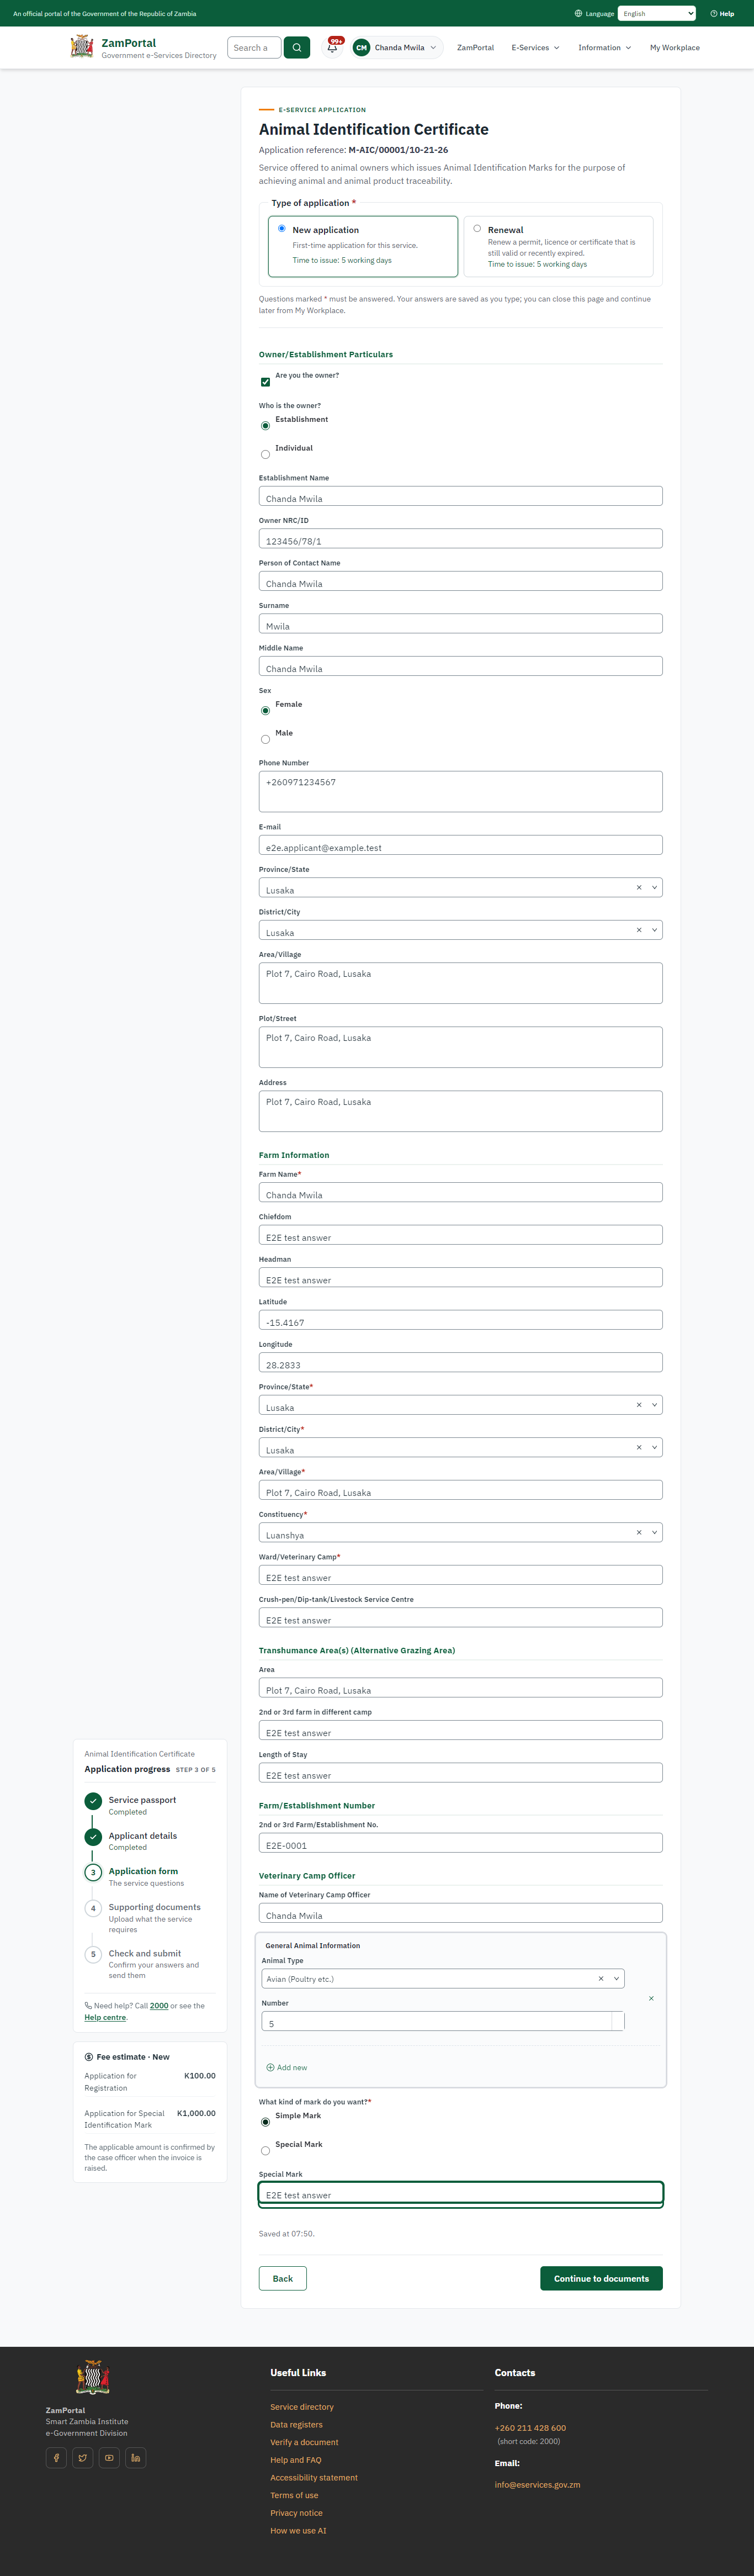Open the notifications bell
The width and height of the screenshot is (754, 2576).
332,47
